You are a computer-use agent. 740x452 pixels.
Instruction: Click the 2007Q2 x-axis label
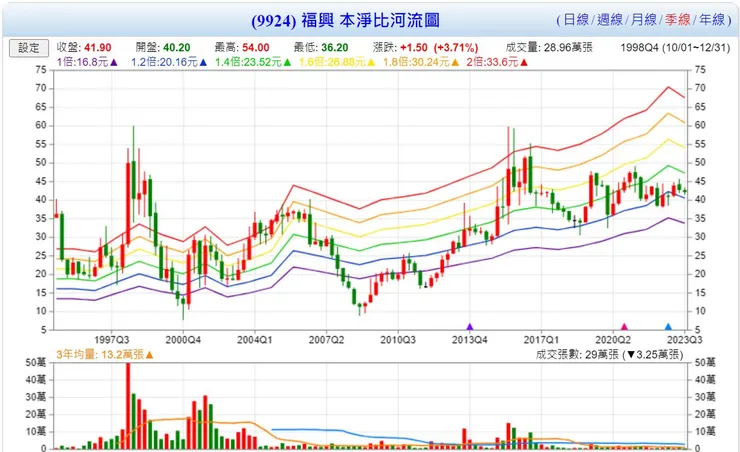click(326, 340)
